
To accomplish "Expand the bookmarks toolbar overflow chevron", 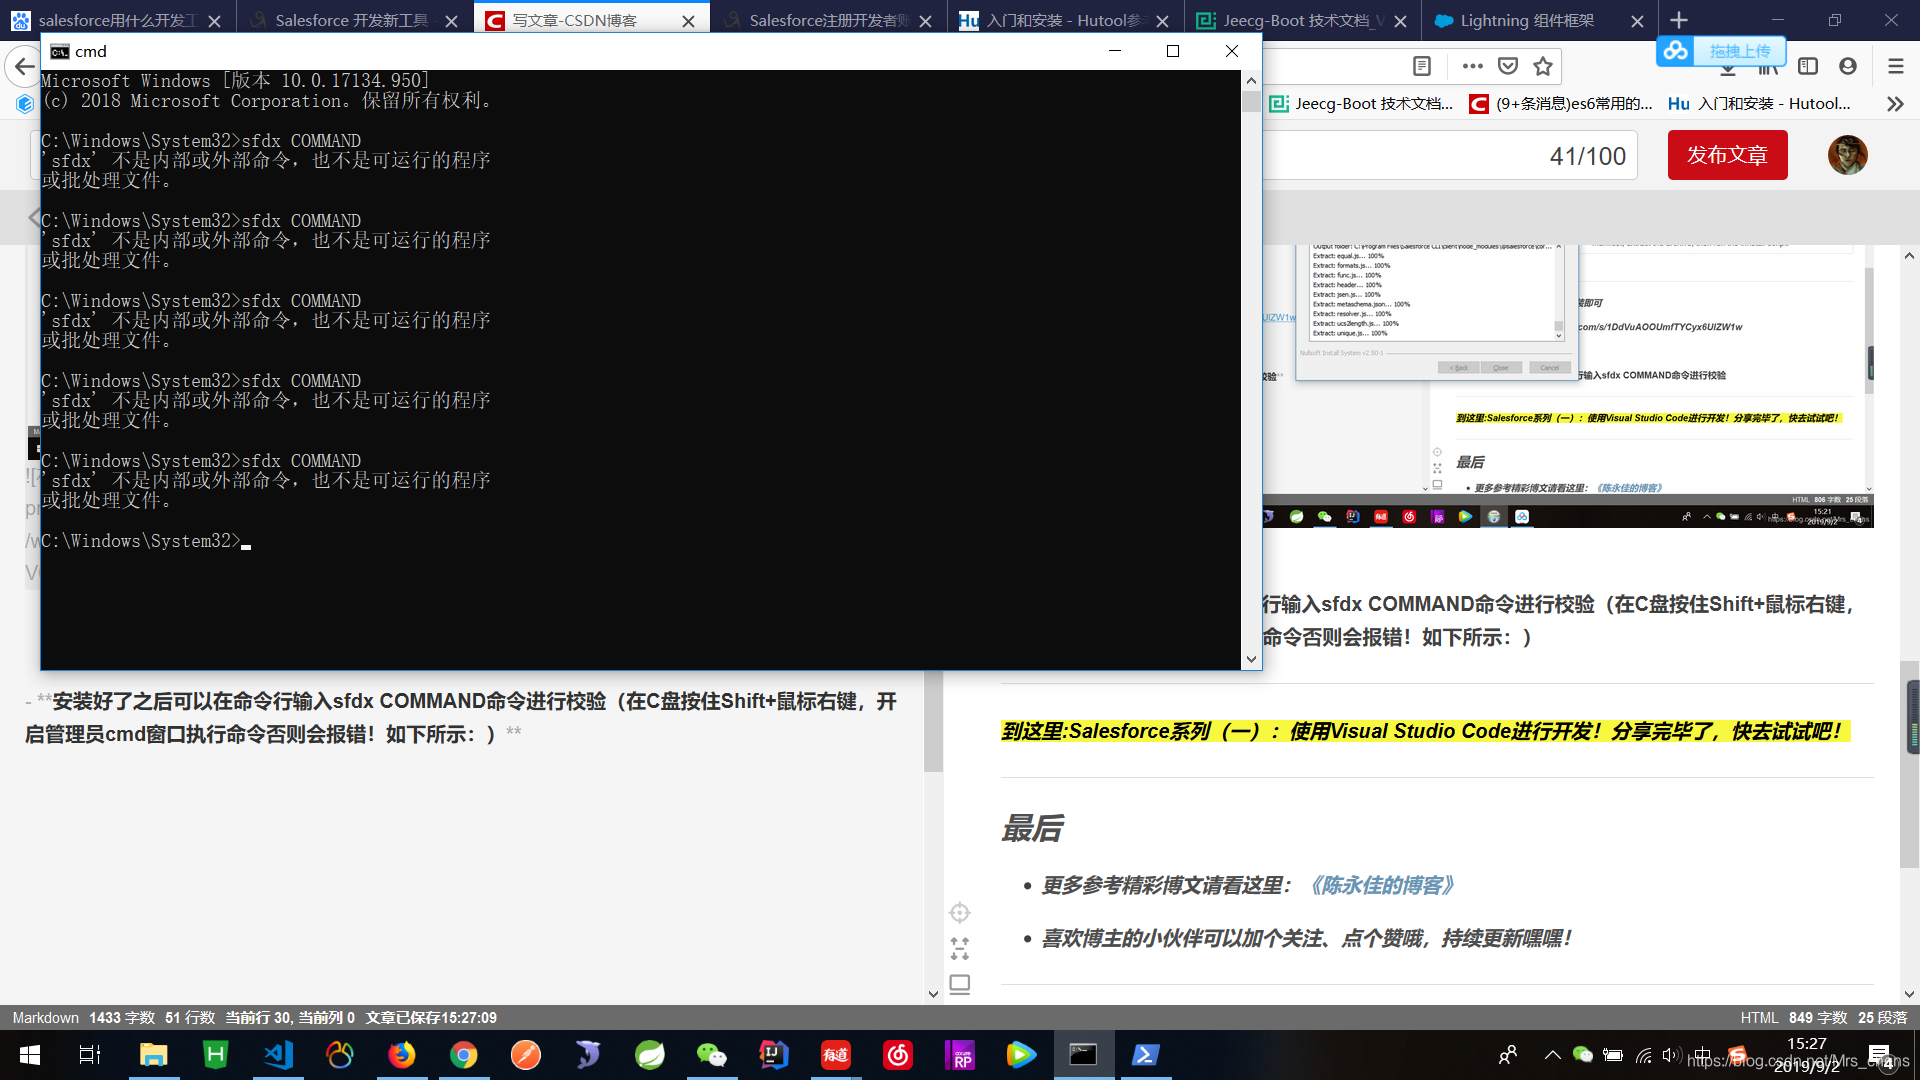I will pos(1894,104).
